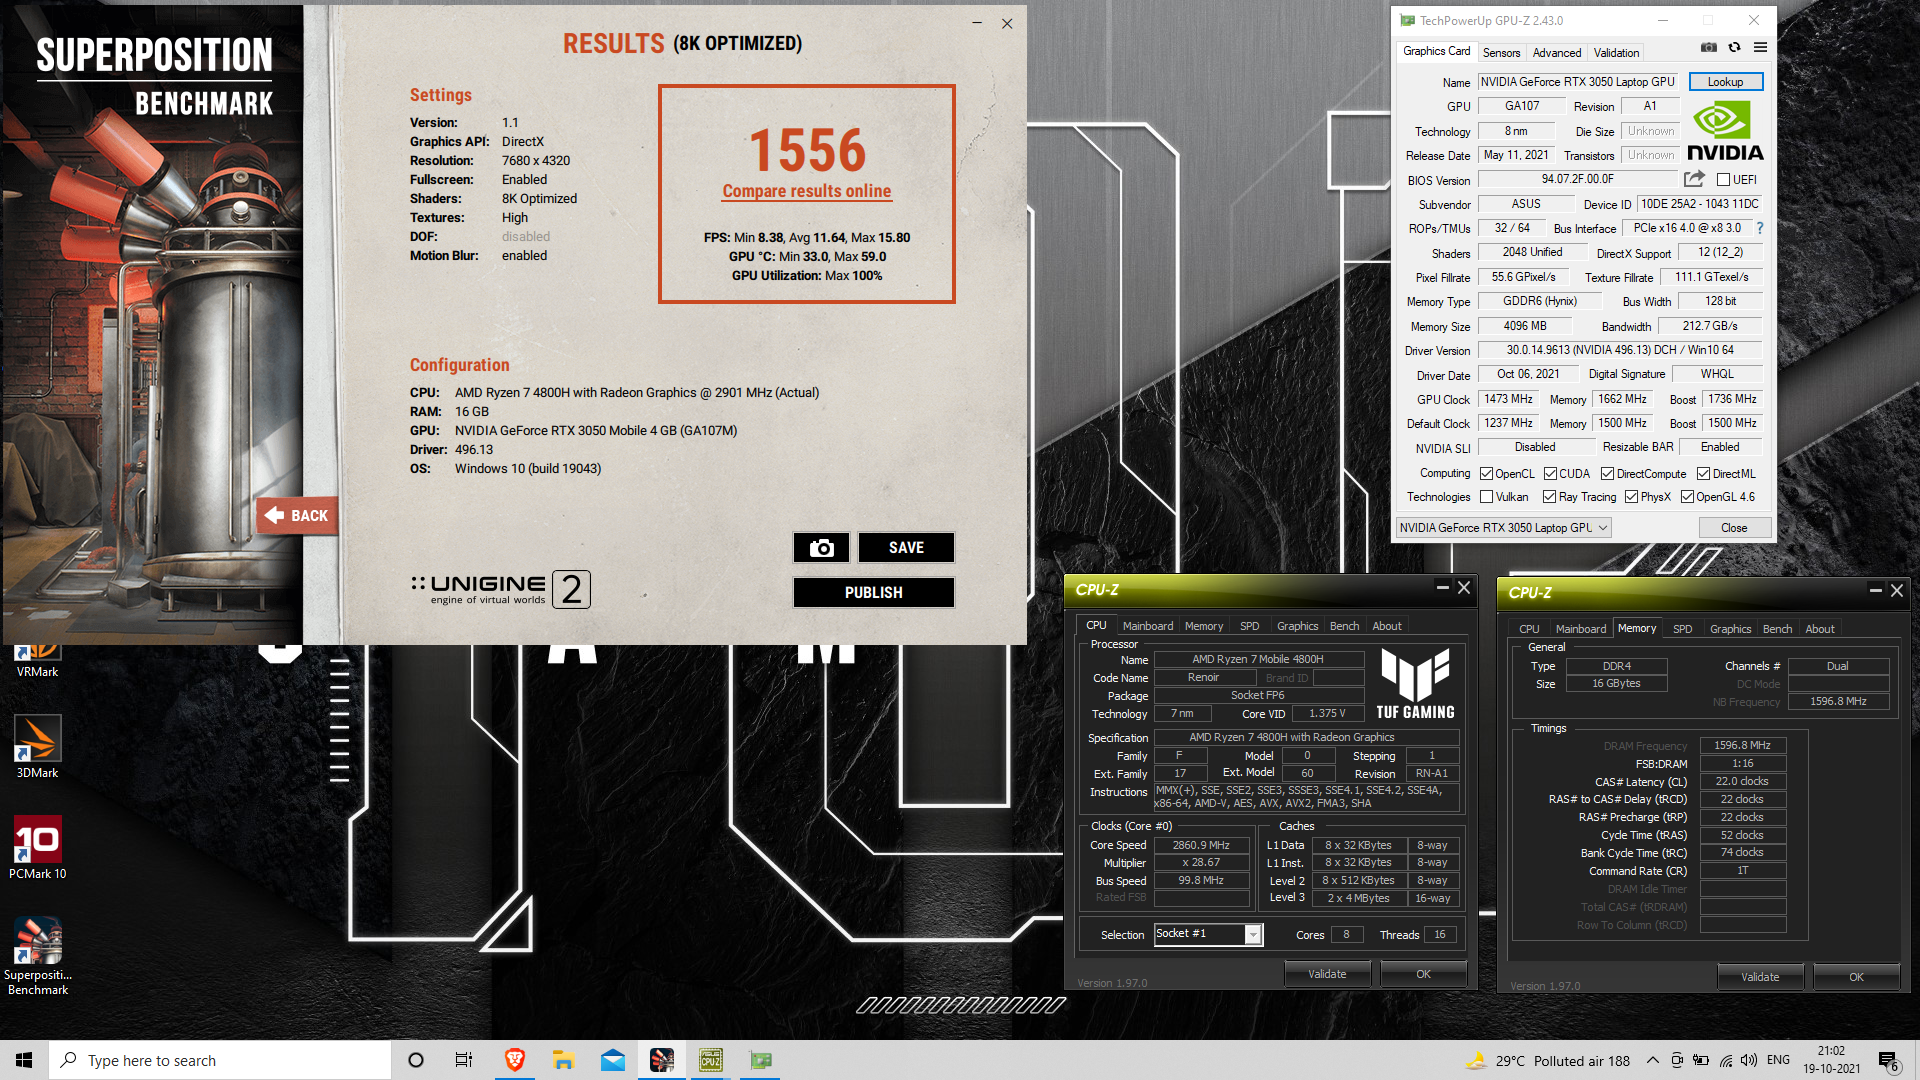1920x1080 pixels.
Task: Toggle Vulkan checkbox in GPU-Z
Action: click(1486, 497)
